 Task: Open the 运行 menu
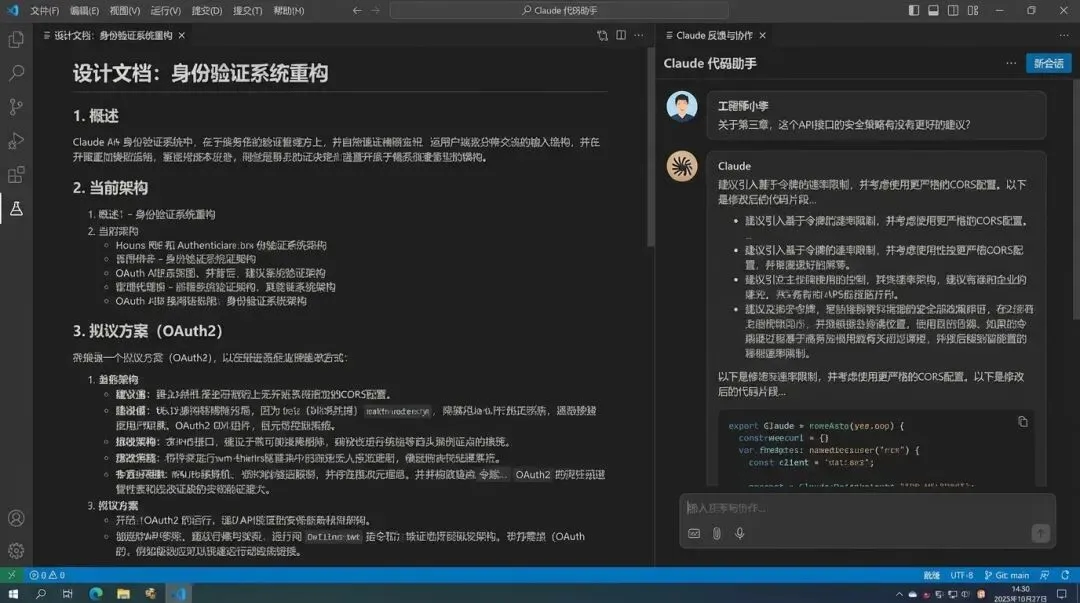tap(165, 10)
